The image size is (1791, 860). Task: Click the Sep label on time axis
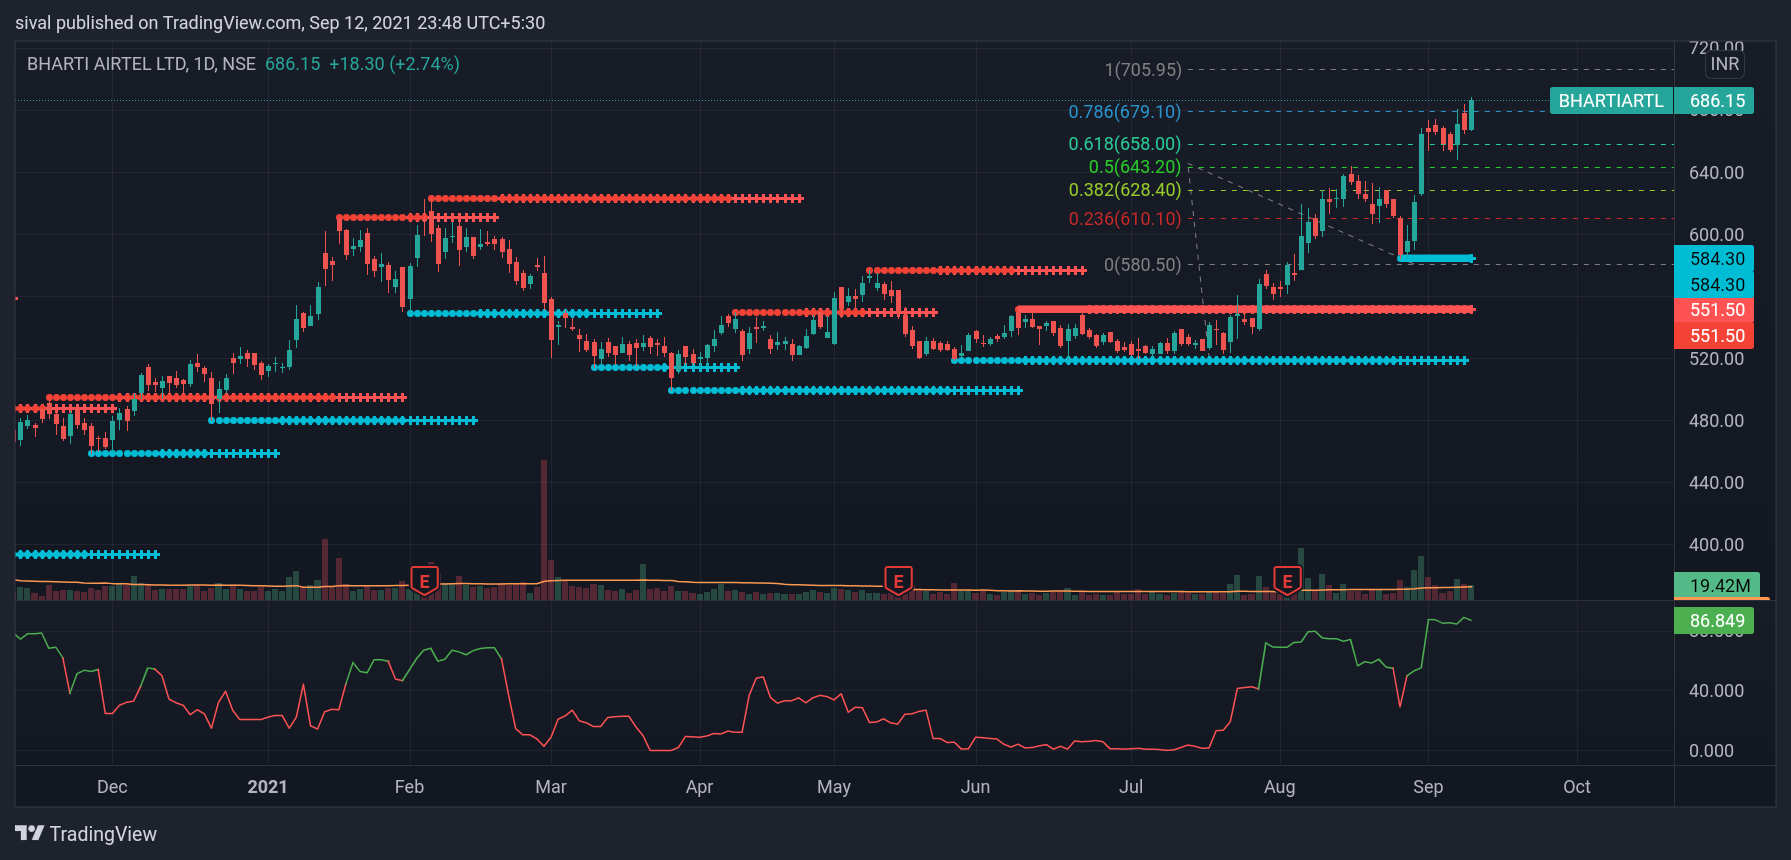click(x=1428, y=787)
